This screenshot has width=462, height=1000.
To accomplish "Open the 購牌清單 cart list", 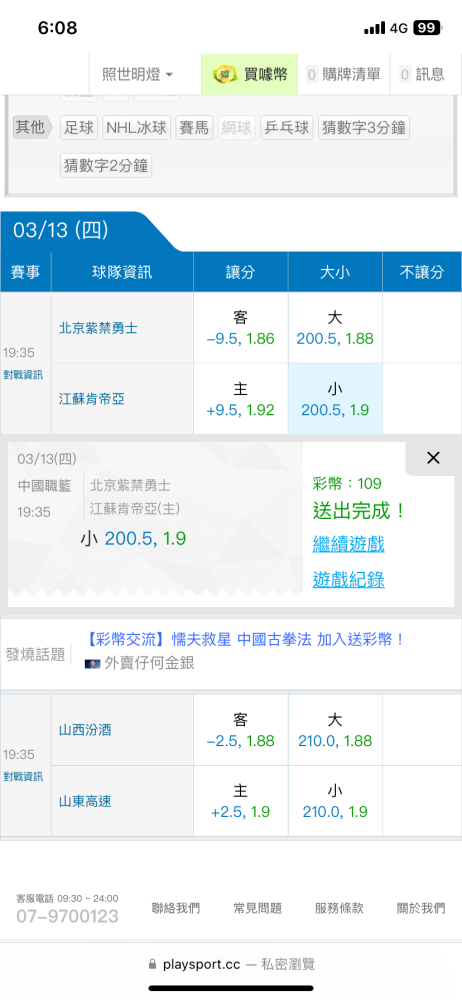I will coord(343,75).
